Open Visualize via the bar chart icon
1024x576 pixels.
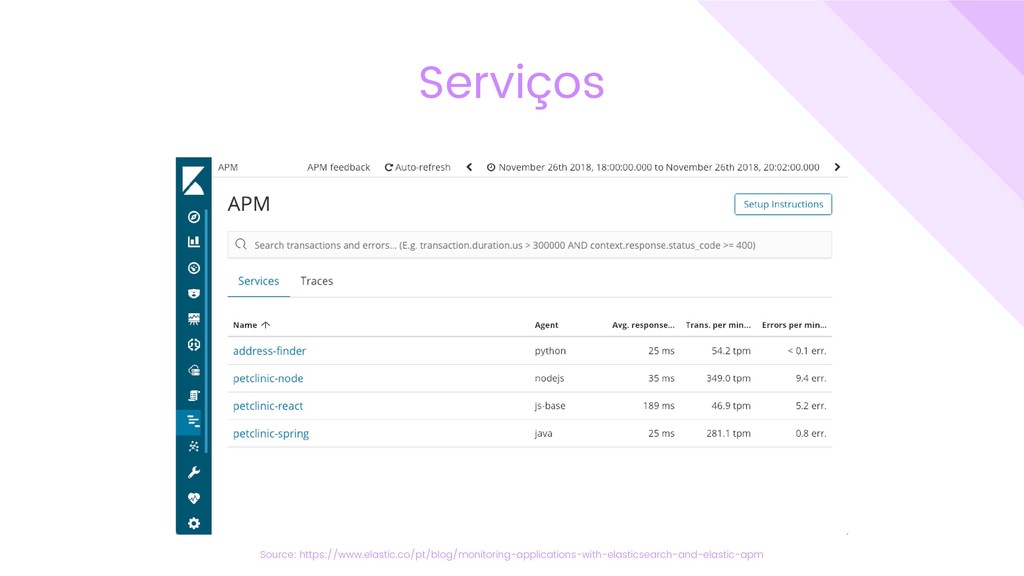point(193,242)
